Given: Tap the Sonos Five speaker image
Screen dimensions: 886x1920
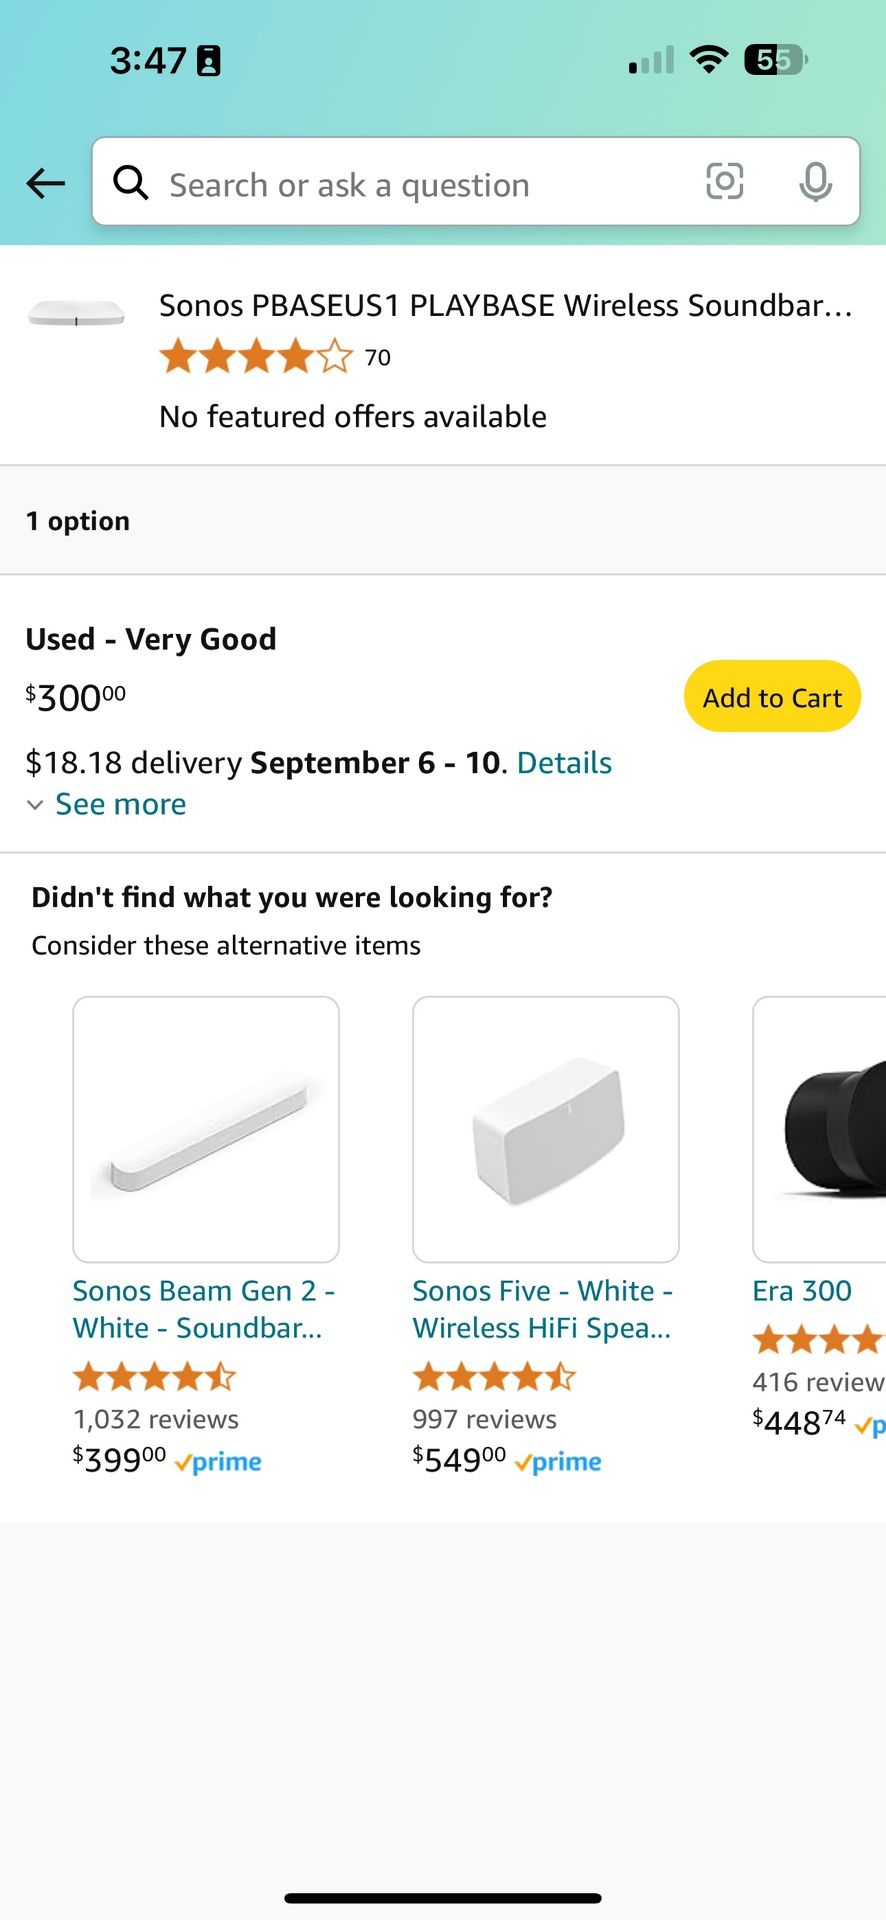Looking at the screenshot, I should click(546, 1129).
